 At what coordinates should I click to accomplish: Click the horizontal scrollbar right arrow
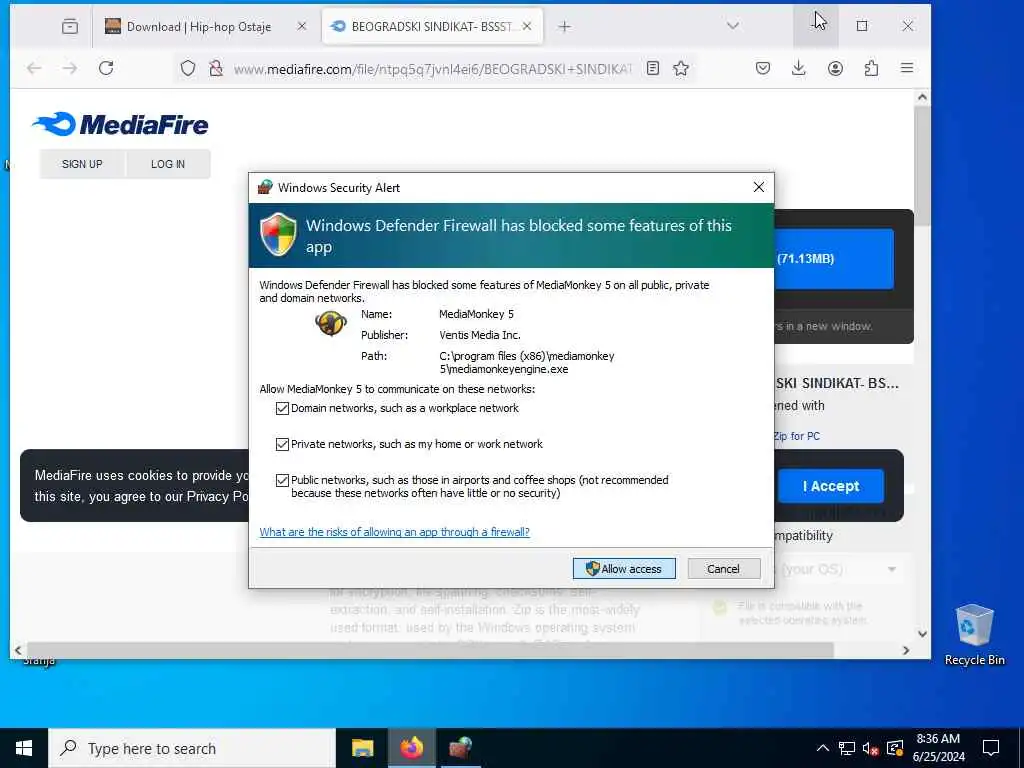906,650
